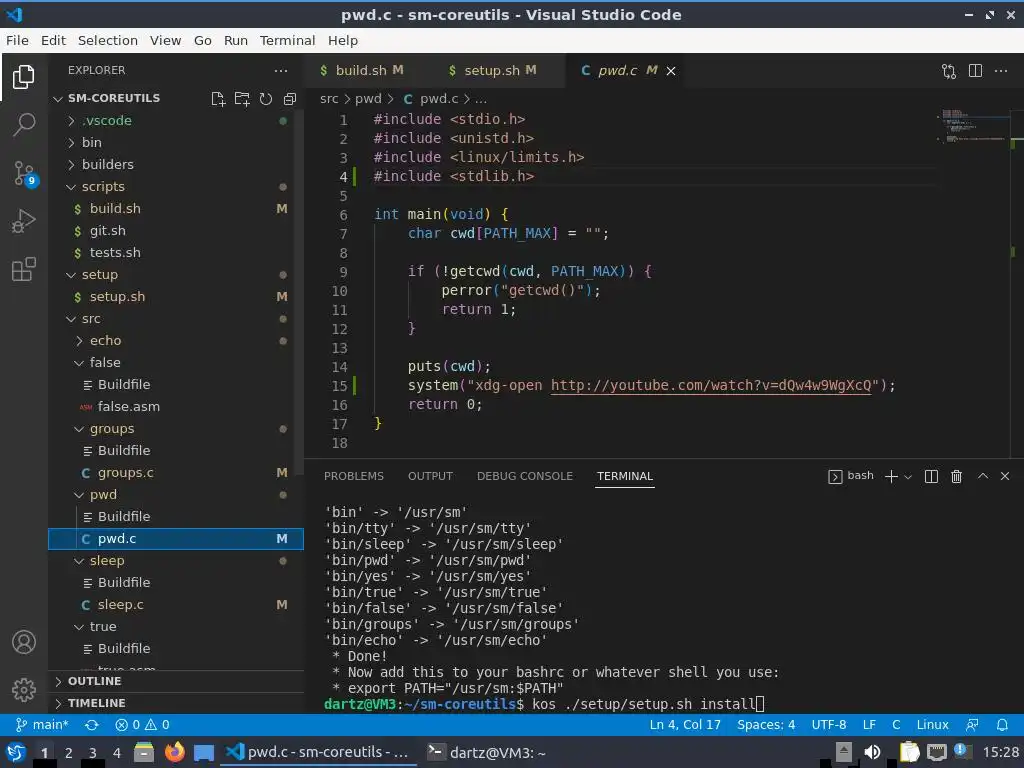Screen dimensions: 1024x768
Task: Click the volume icon in system tray
Action: pos(872,753)
